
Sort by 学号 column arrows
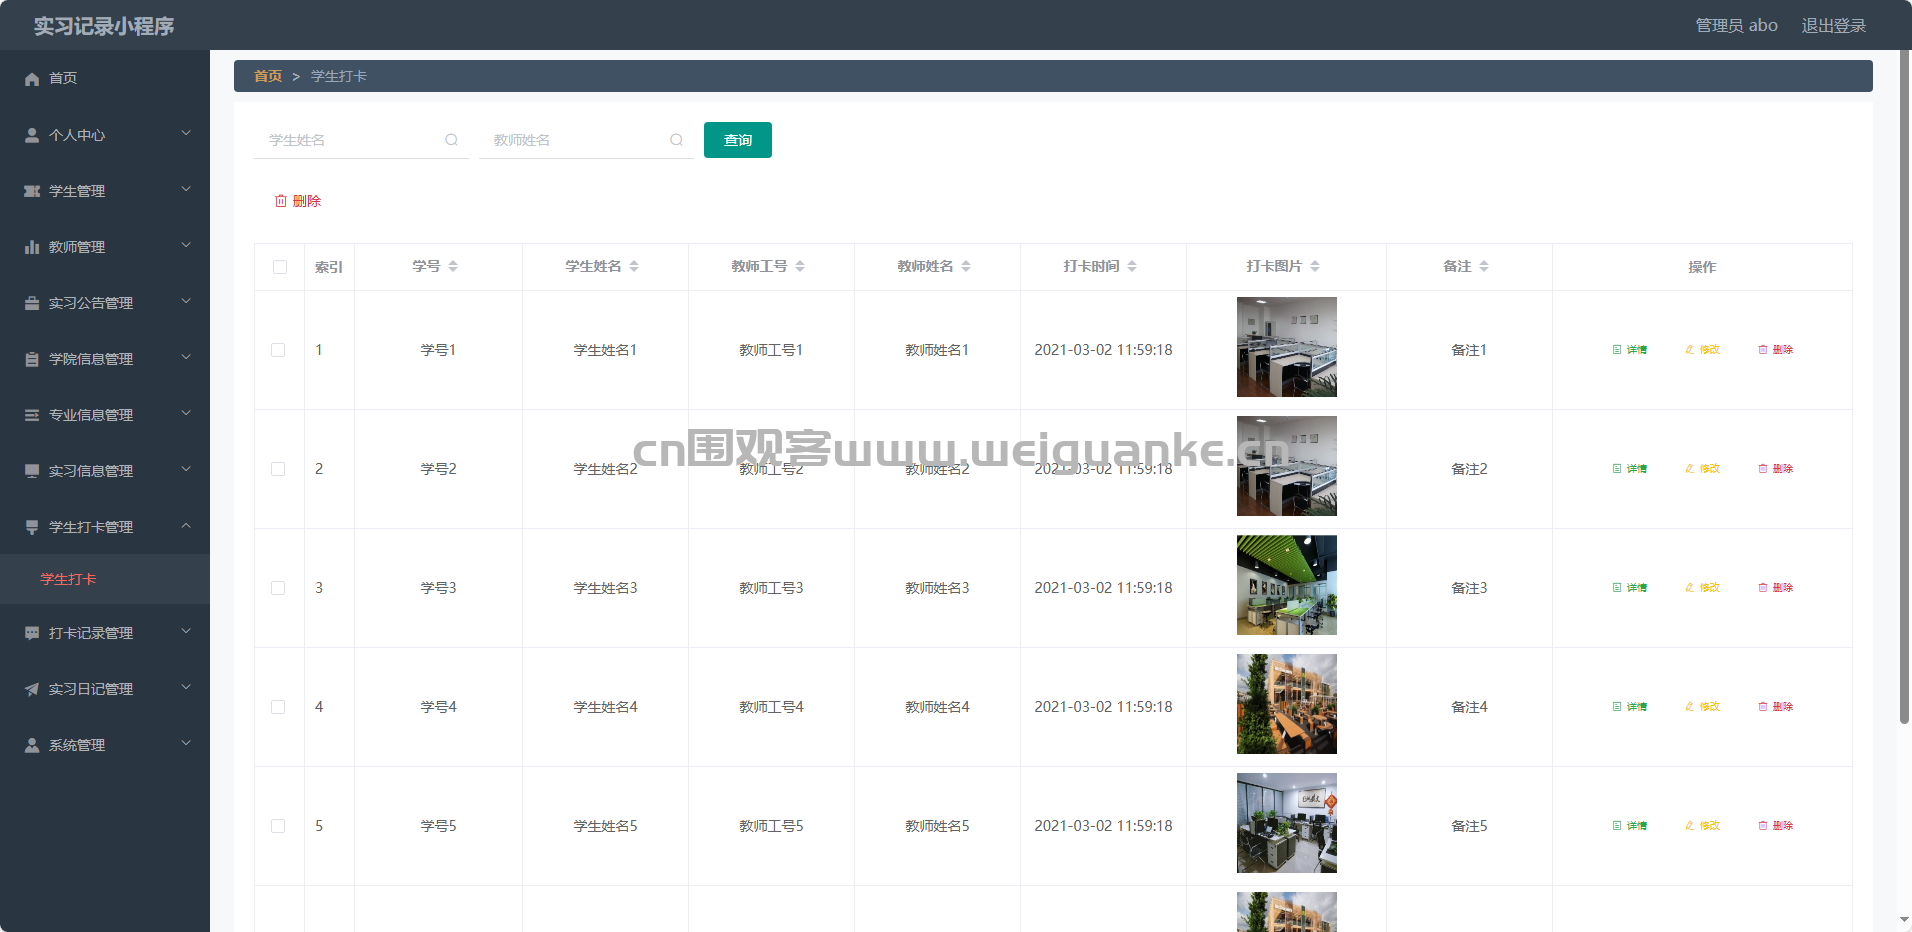tap(453, 266)
